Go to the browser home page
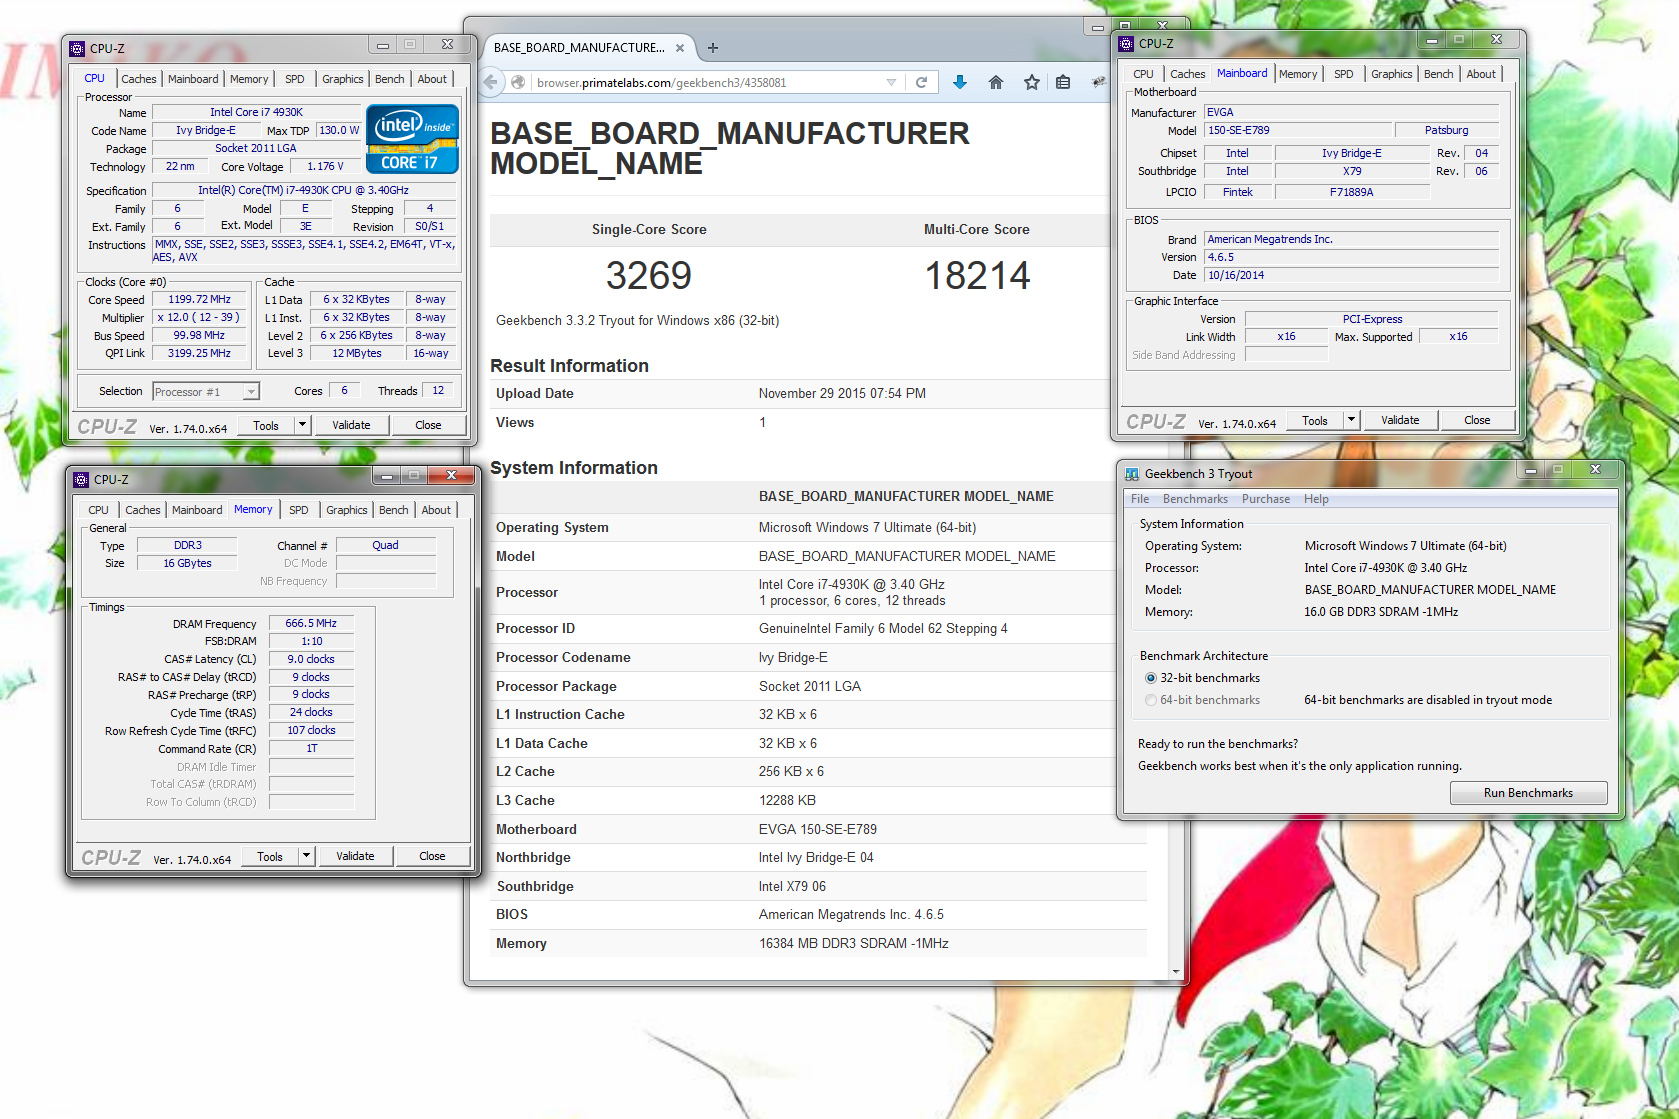 click(x=996, y=82)
